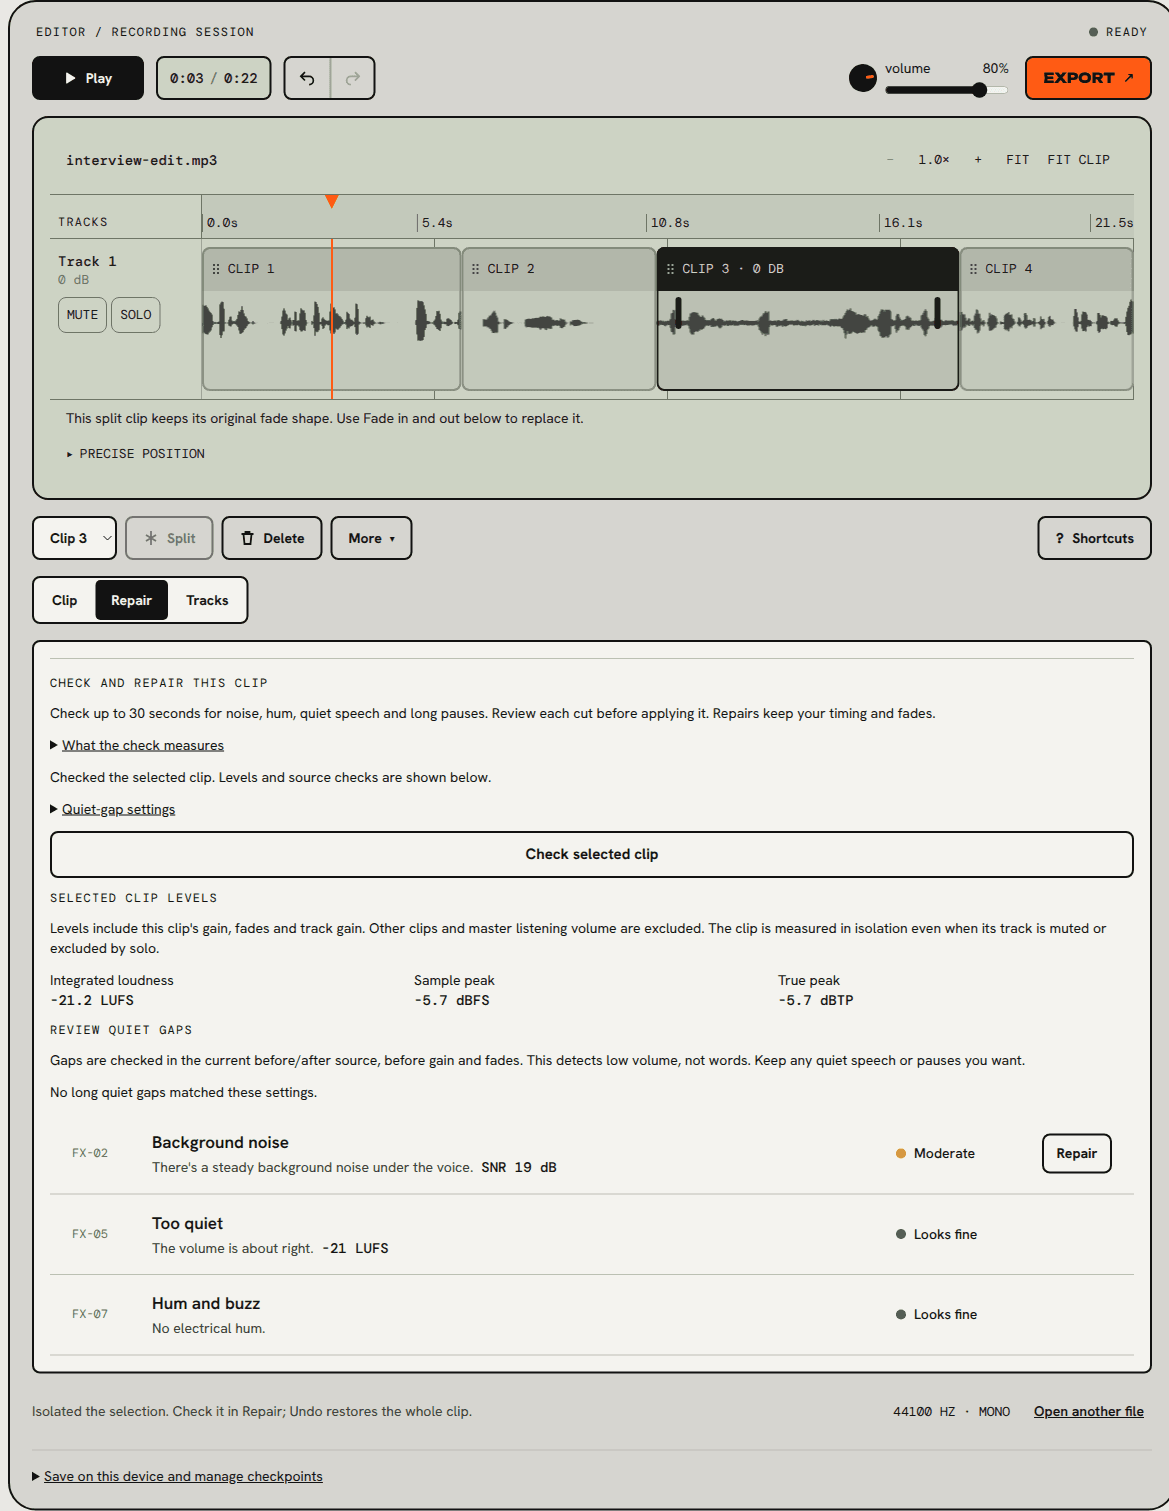Image resolution: width=1169 pixels, height=1511 pixels.
Task: Zoom in timeline with plus icon
Action: 978,160
